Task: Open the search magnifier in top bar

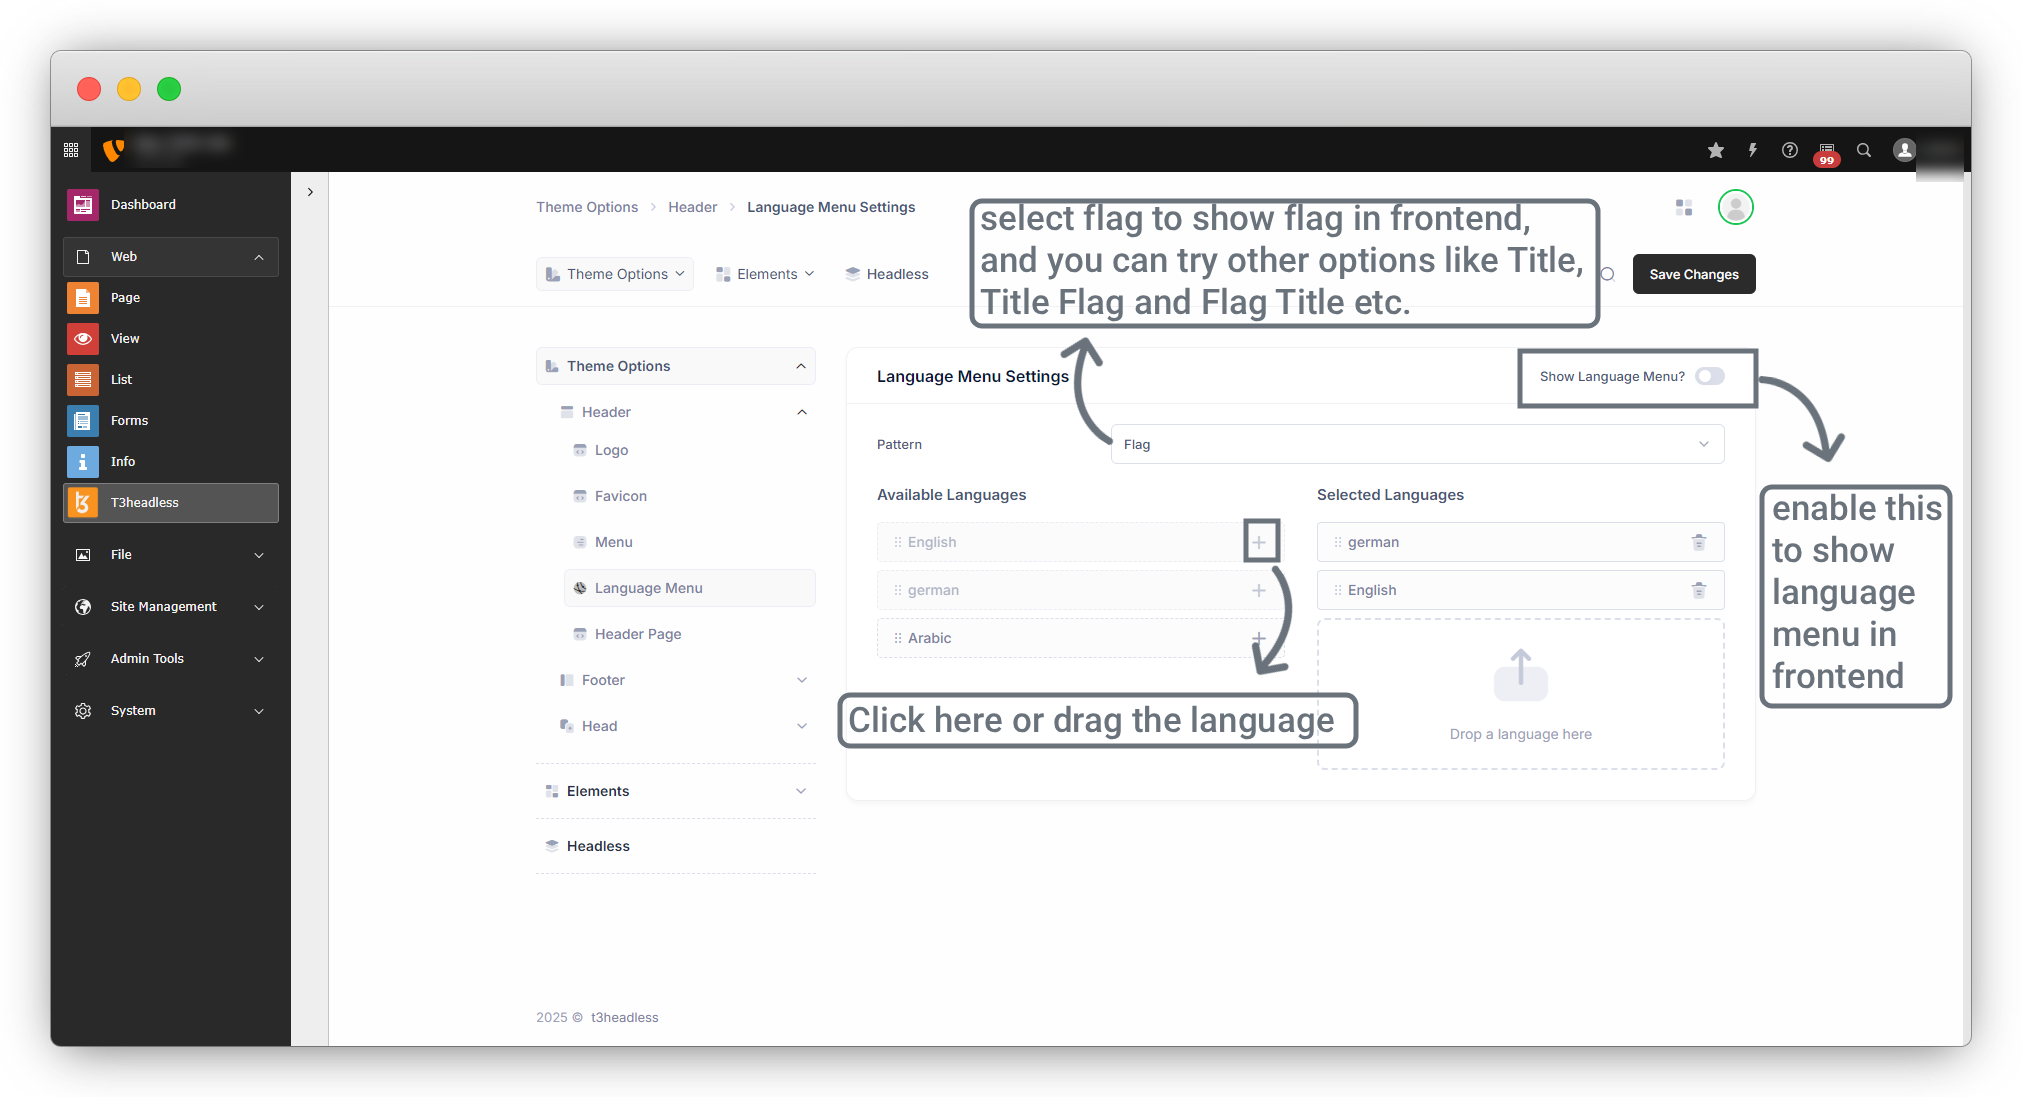Action: click(1864, 150)
